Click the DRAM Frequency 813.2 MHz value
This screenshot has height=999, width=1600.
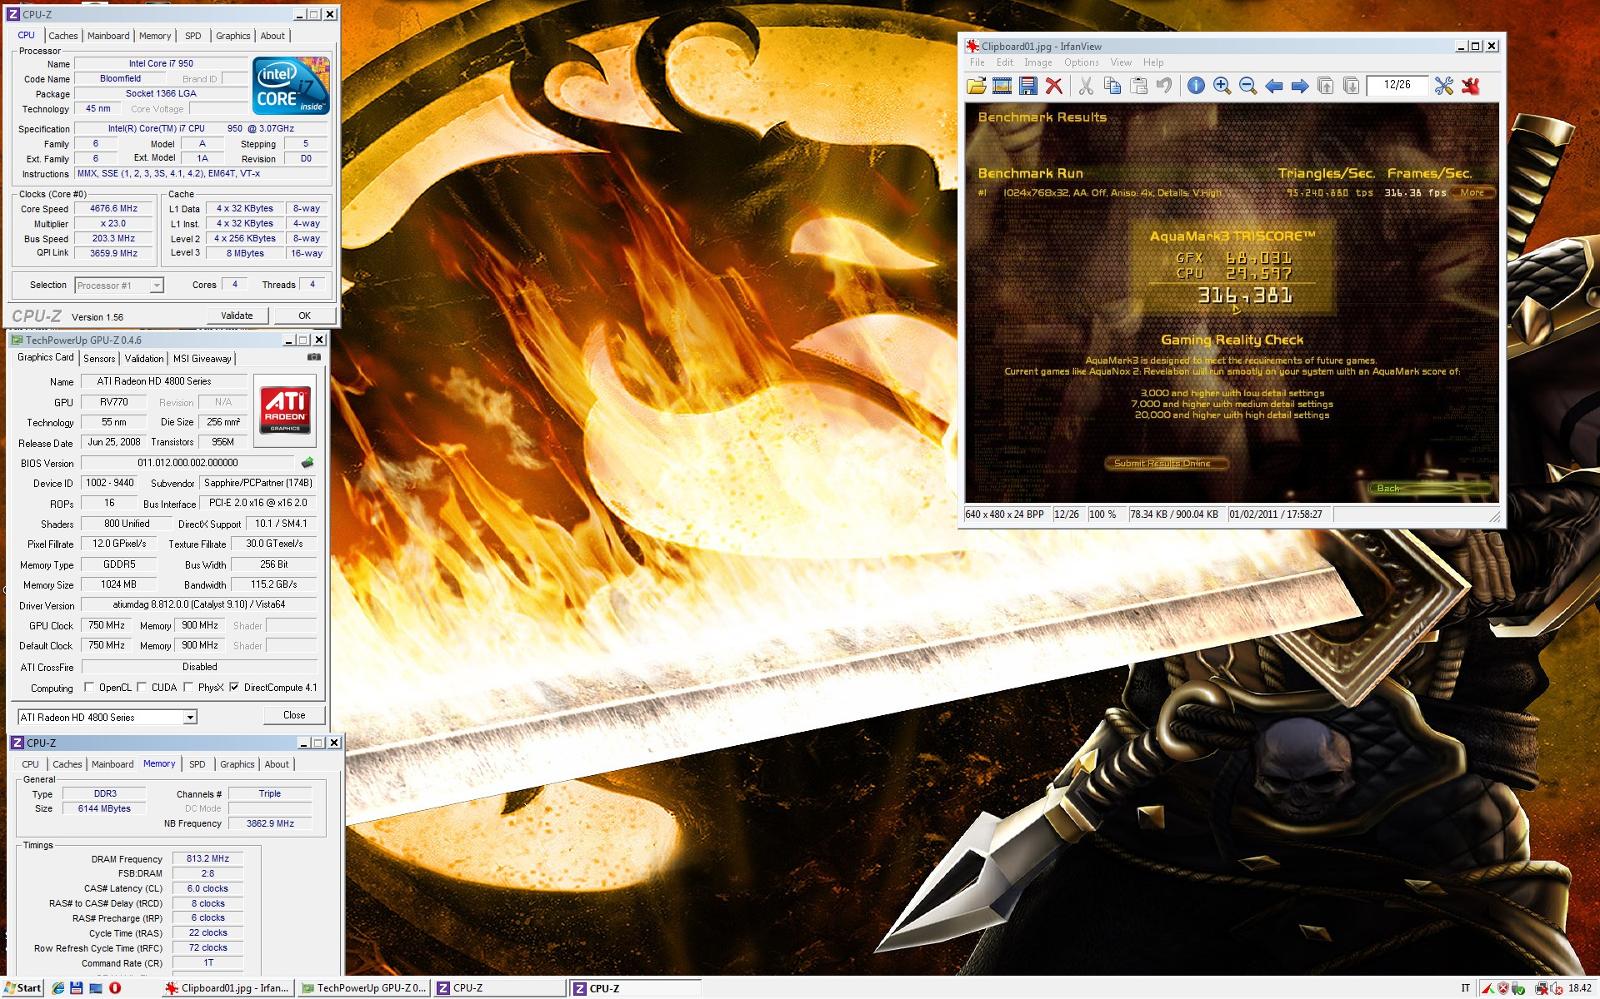tap(208, 859)
